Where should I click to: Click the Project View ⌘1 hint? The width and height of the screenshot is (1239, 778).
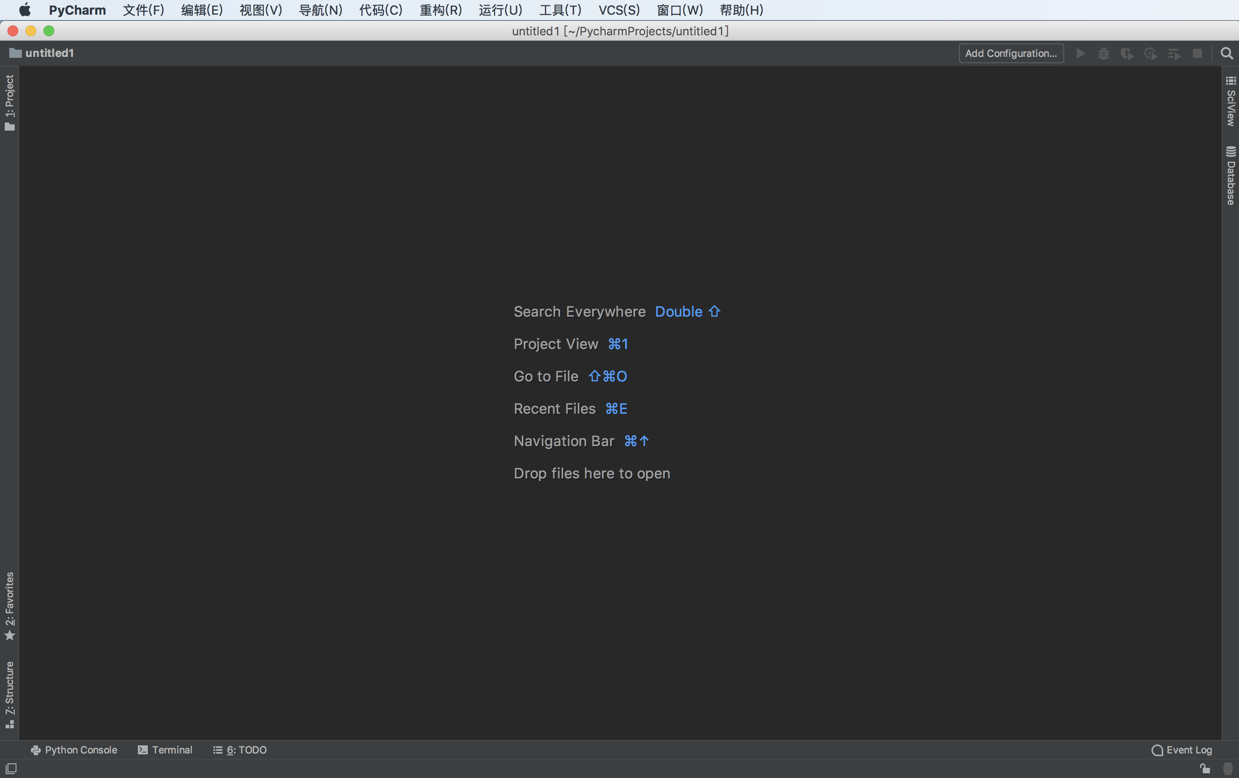[571, 344]
